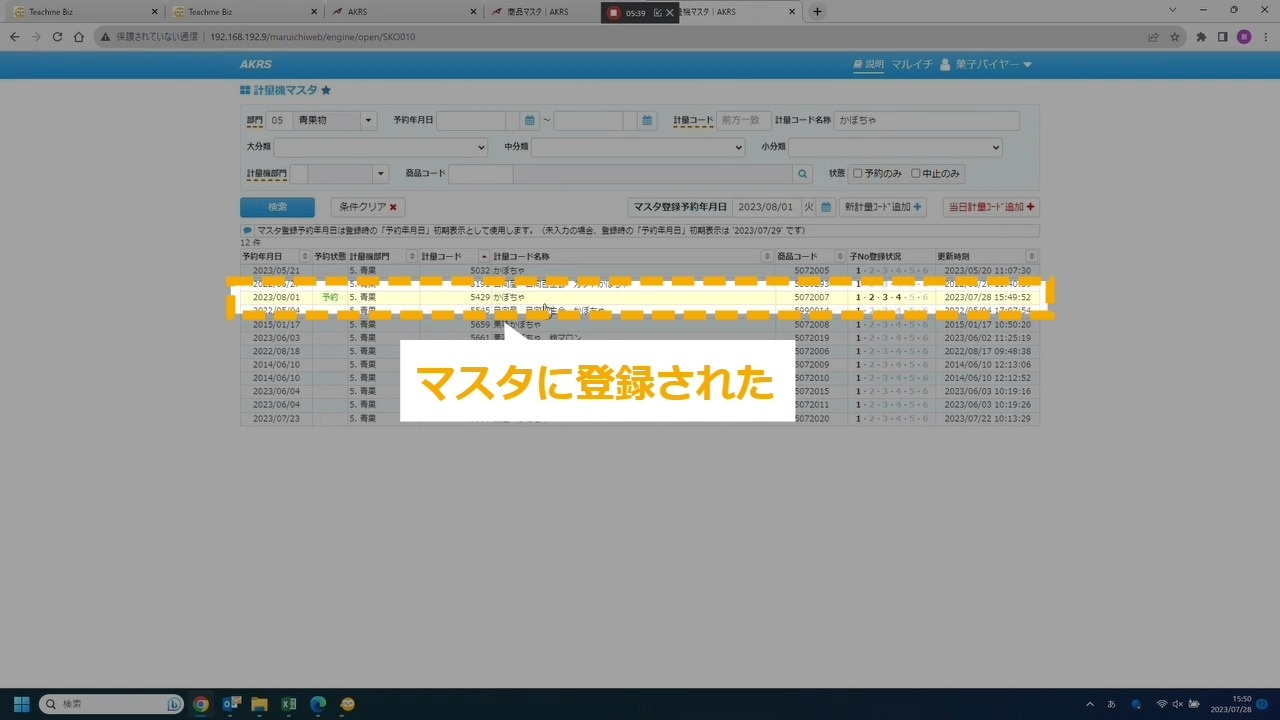The height and width of the screenshot is (720, 1280).
Task: Expand the 部門 青果物 dropdown
Action: pos(368,121)
